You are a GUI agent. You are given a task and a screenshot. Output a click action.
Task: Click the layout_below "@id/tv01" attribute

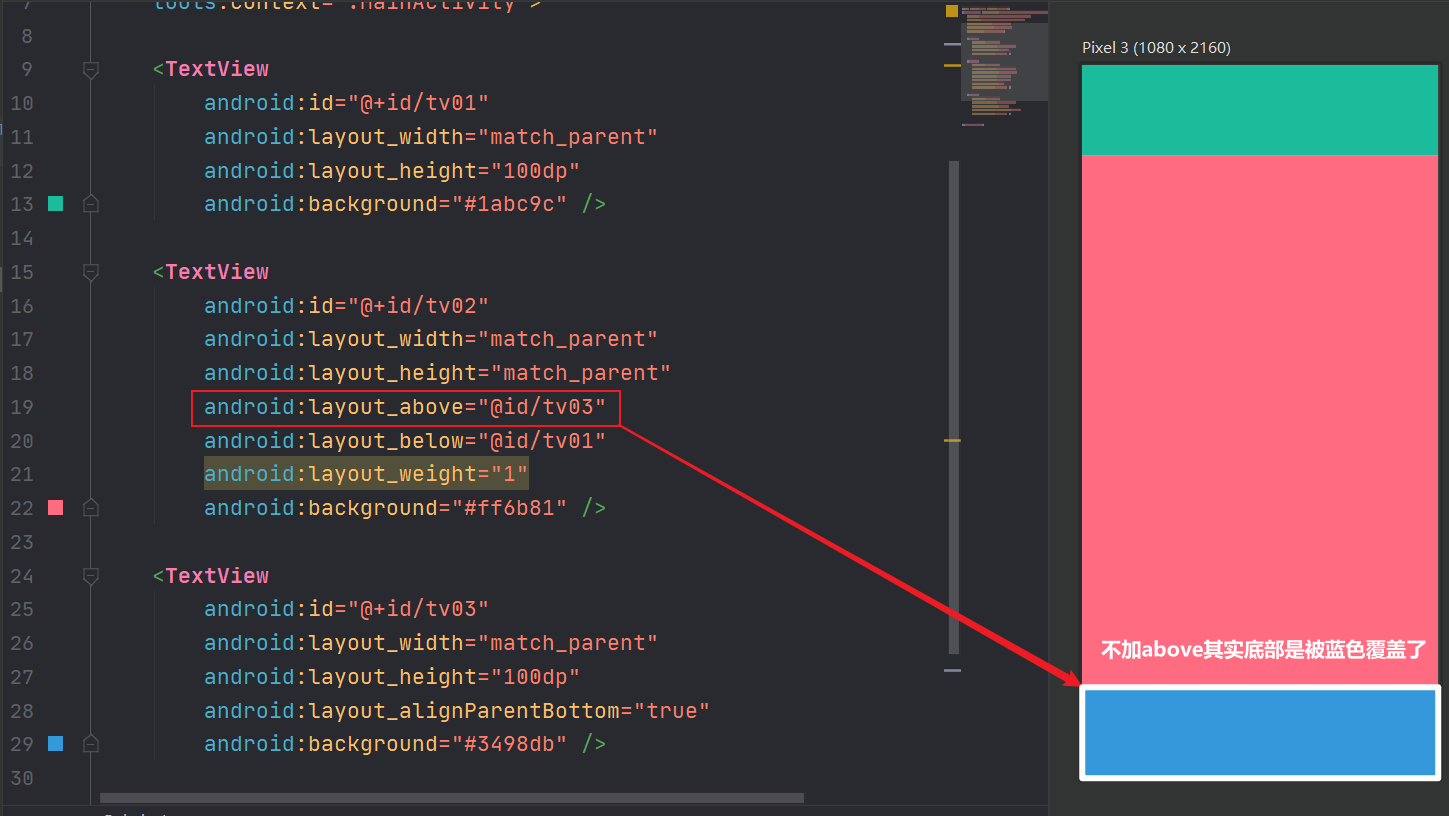pyautogui.click(x=405, y=441)
